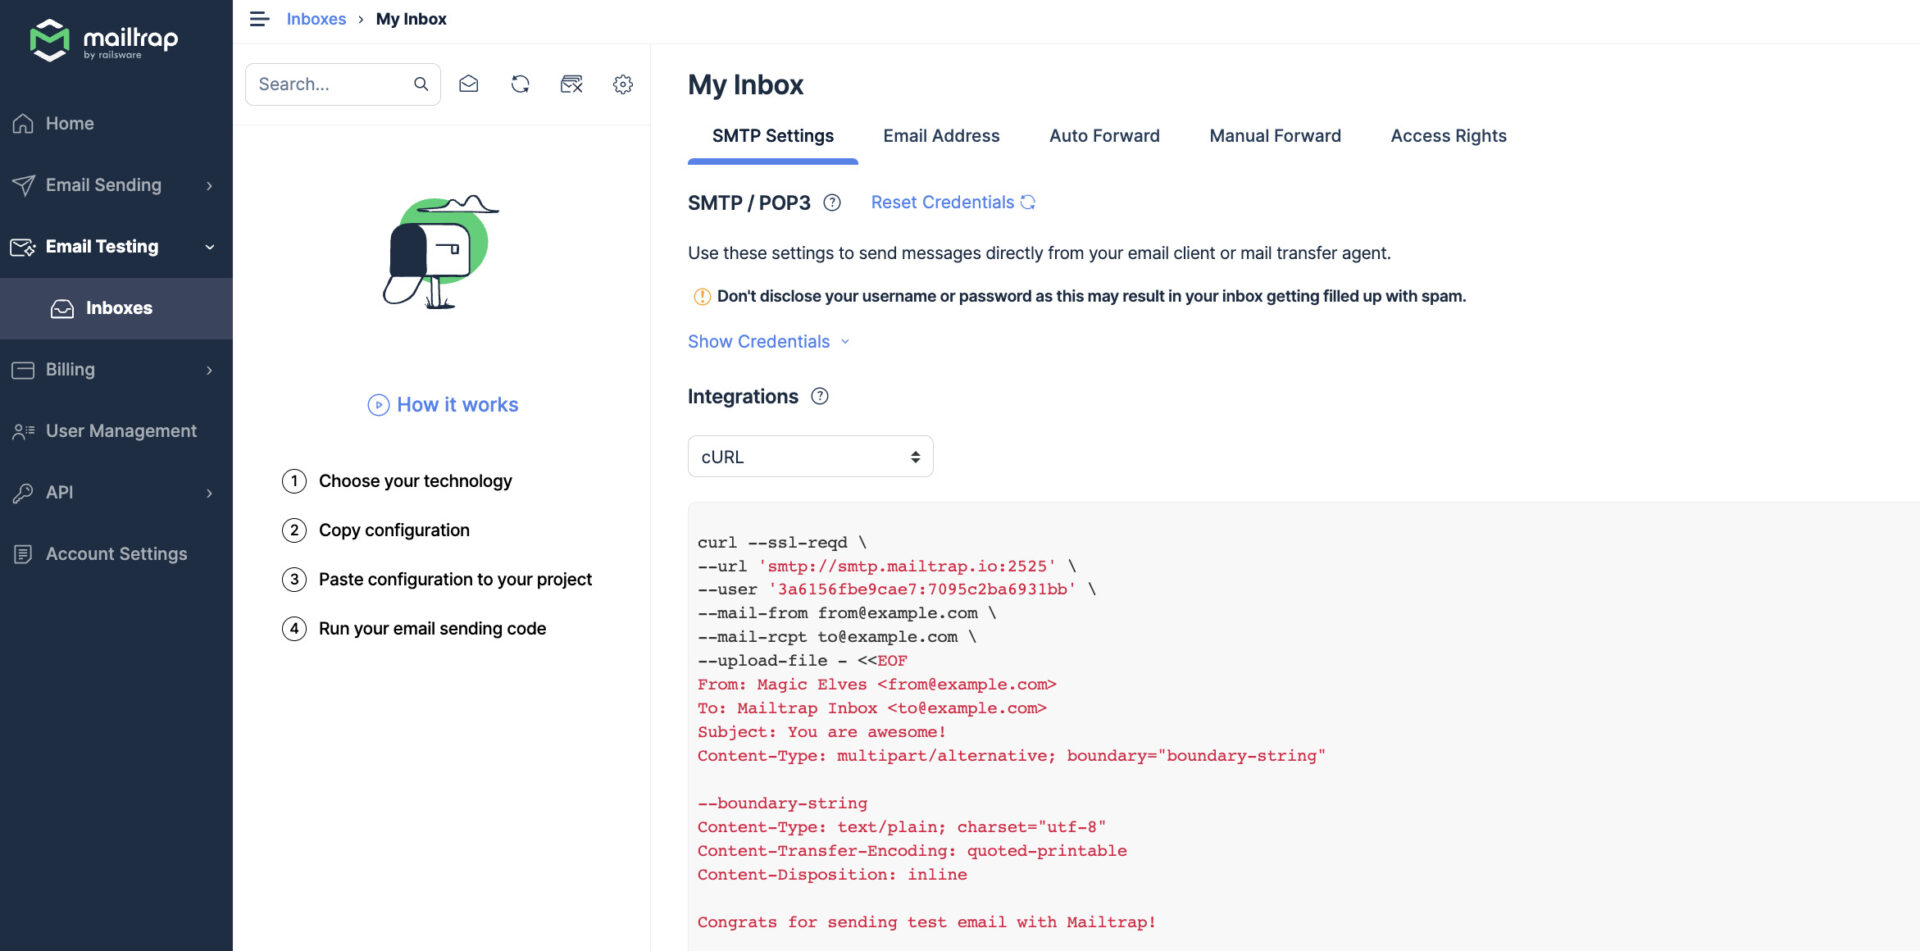Switch to the Email Address tab
Image resolution: width=1920 pixels, height=951 pixels.
coord(940,136)
